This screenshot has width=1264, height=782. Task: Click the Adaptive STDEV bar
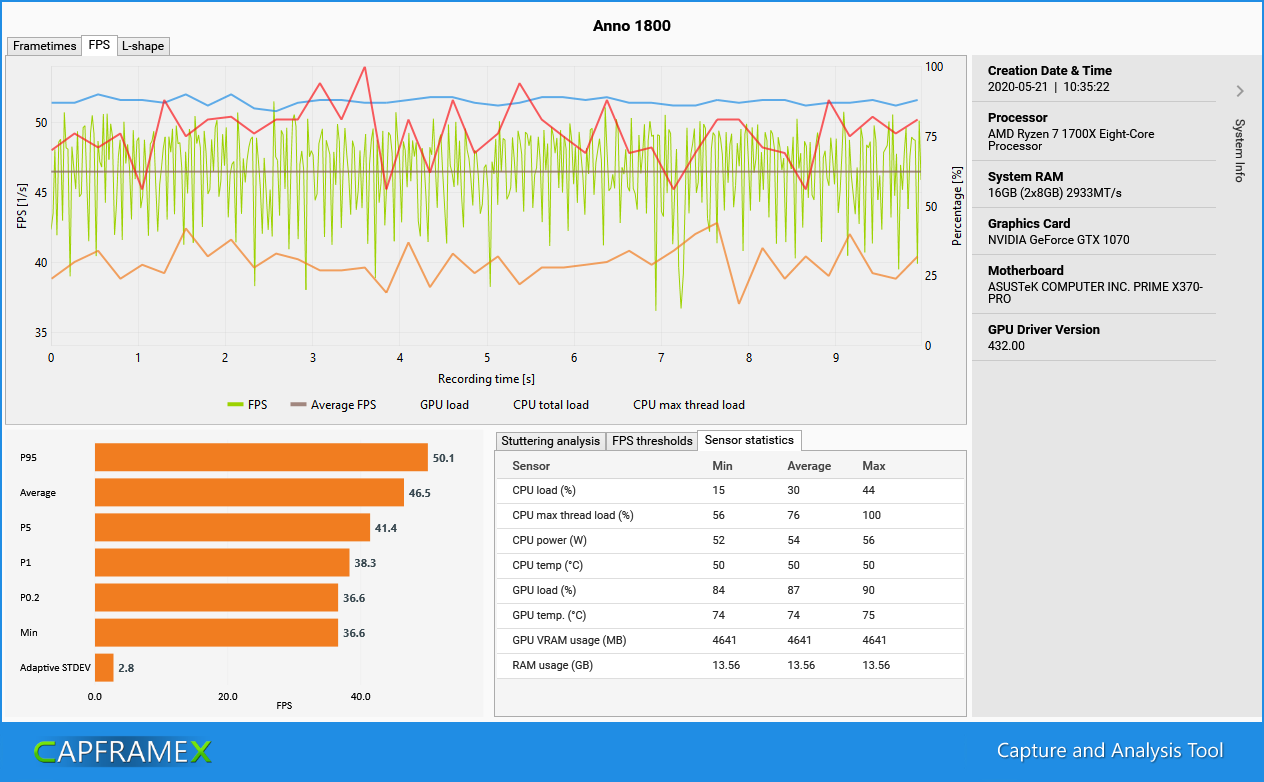tap(104, 667)
